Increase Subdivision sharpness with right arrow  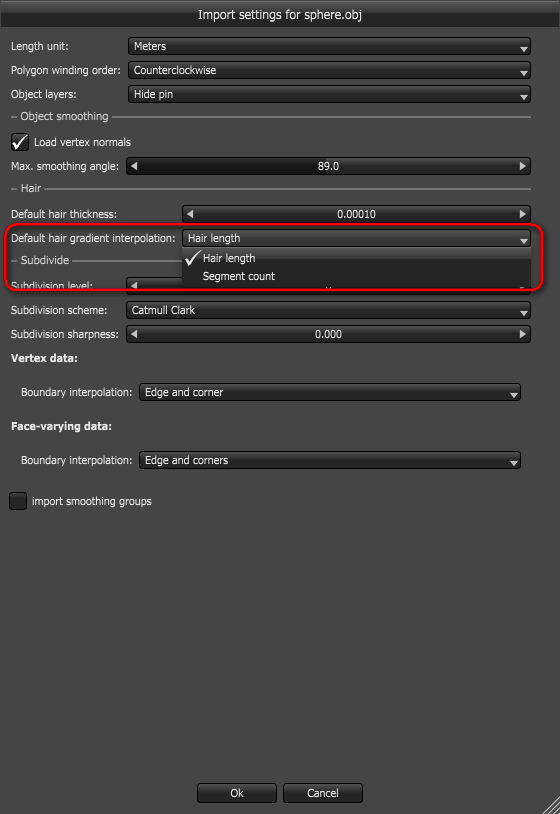click(x=523, y=334)
